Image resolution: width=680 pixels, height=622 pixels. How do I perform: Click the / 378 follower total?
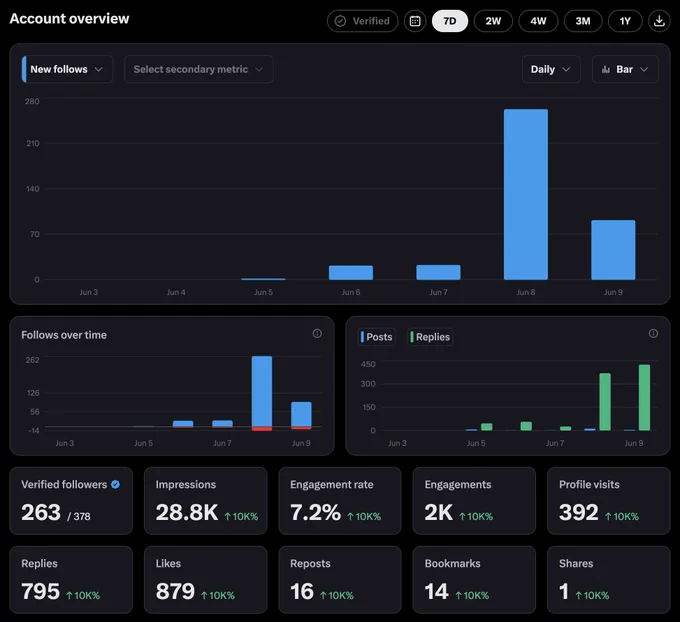(x=79, y=516)
